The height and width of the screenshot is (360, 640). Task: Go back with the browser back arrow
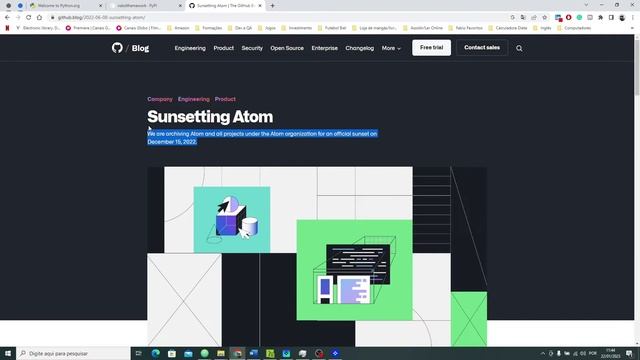(x=7, y=18)
